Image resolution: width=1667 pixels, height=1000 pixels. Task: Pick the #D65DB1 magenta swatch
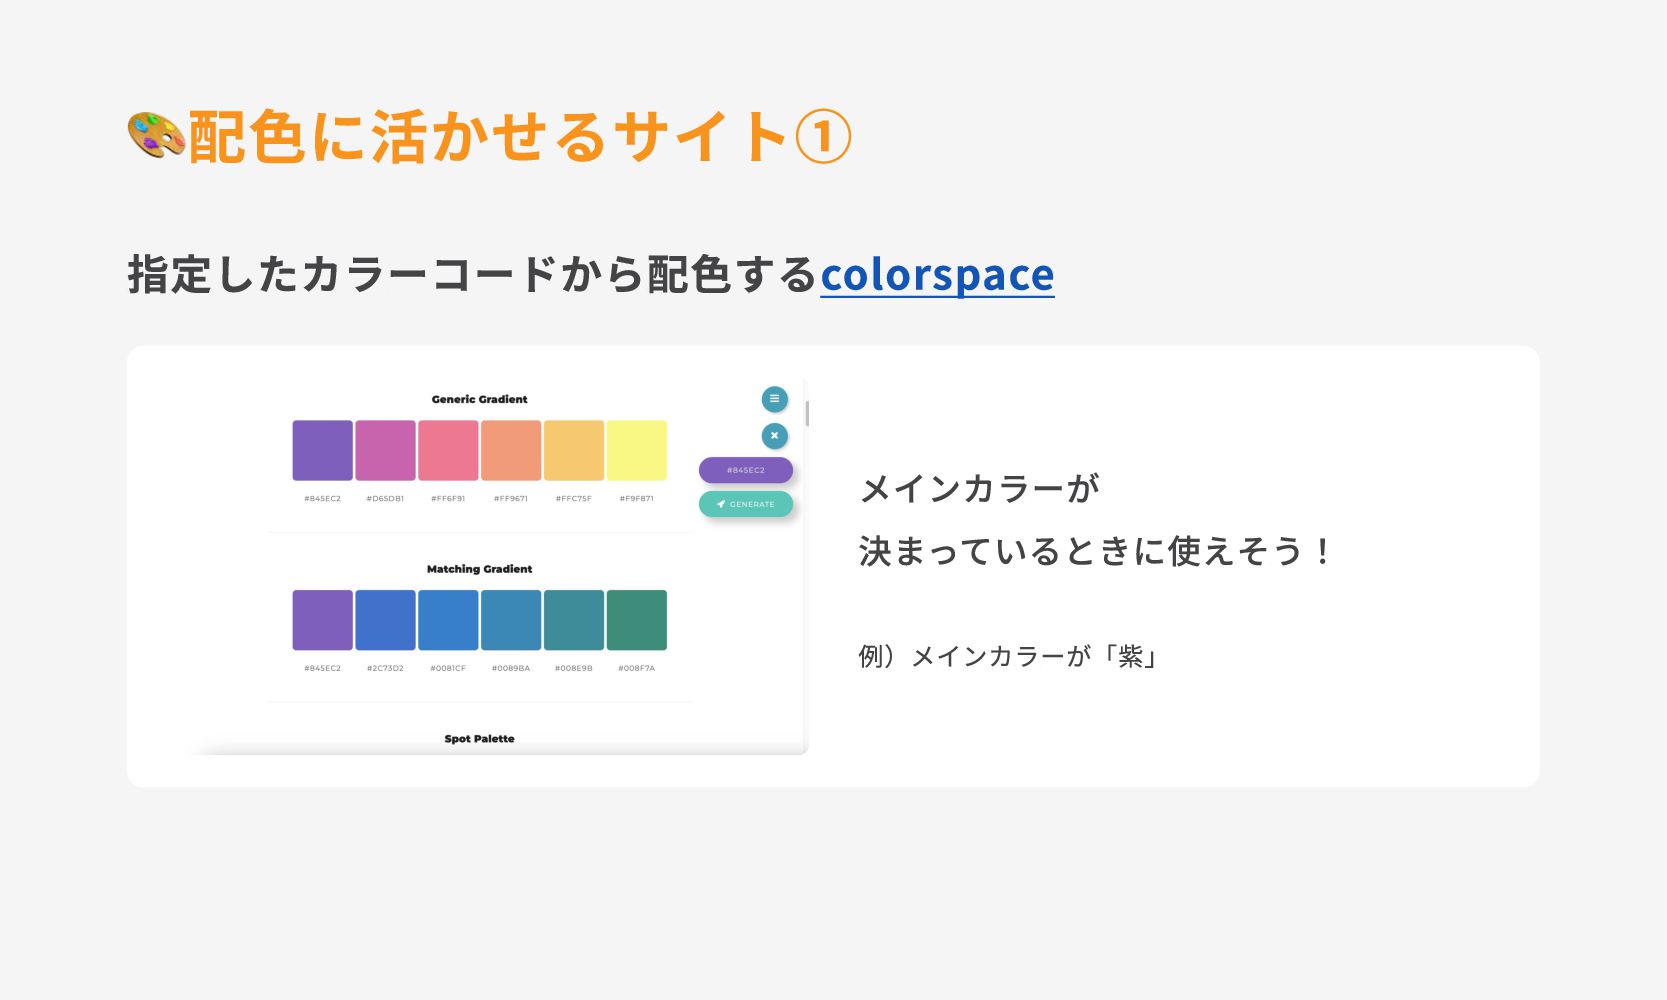click(385, 450)
